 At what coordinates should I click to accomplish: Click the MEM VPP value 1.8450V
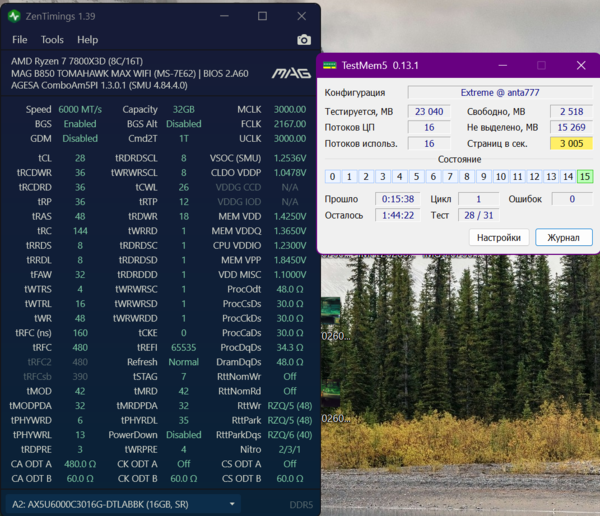pos(290,260)
